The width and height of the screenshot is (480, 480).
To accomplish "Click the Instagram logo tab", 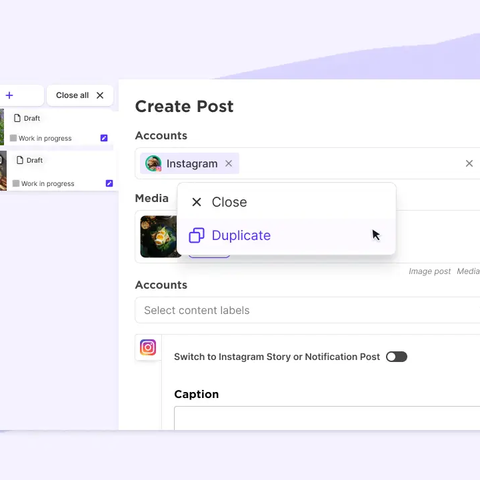I will [x=148, y=347].
